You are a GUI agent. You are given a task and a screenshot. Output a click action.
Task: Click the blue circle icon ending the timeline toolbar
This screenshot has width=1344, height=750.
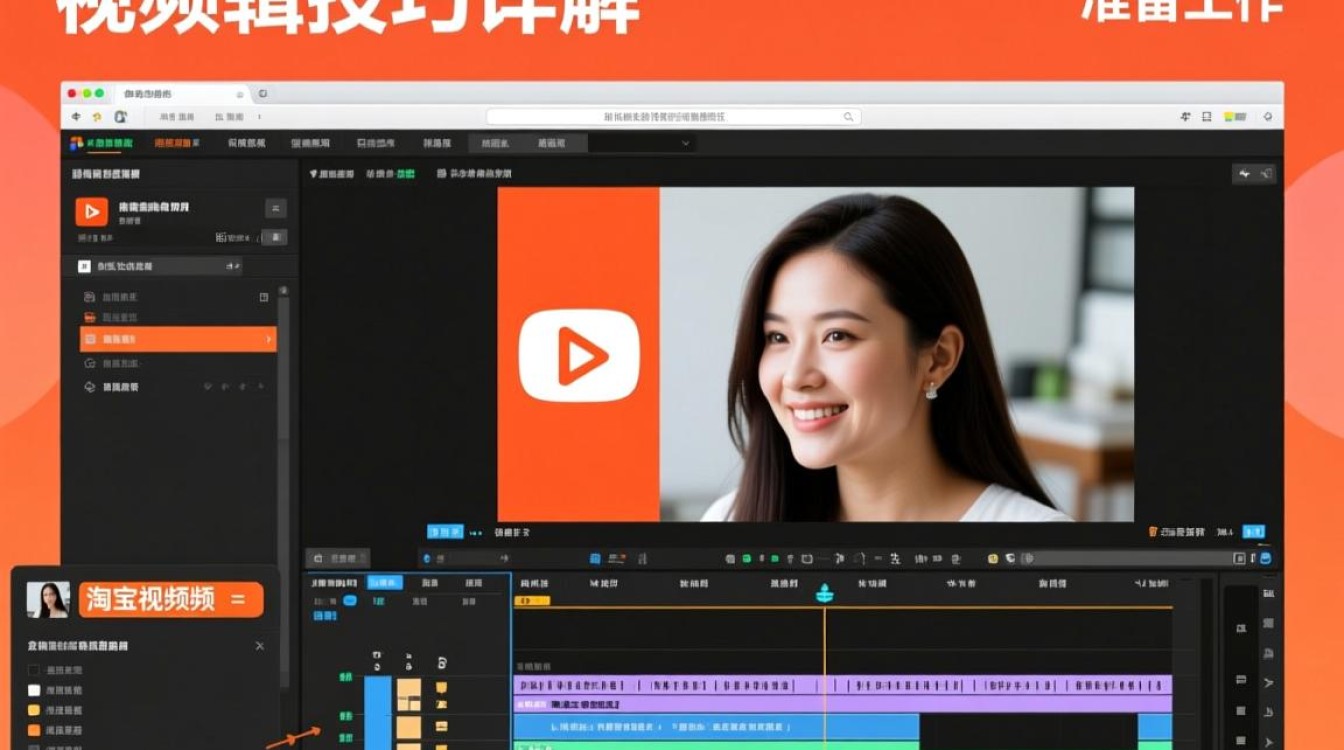[x=1265, y=558]
